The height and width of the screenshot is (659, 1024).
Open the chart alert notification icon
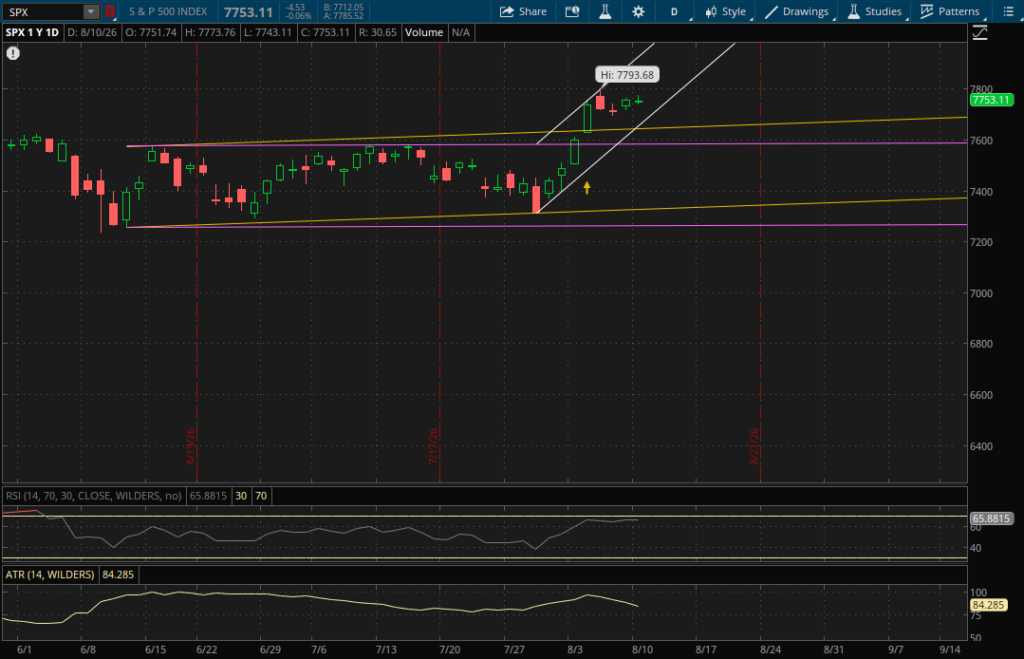pyautogui.click(x=572, y=11)
